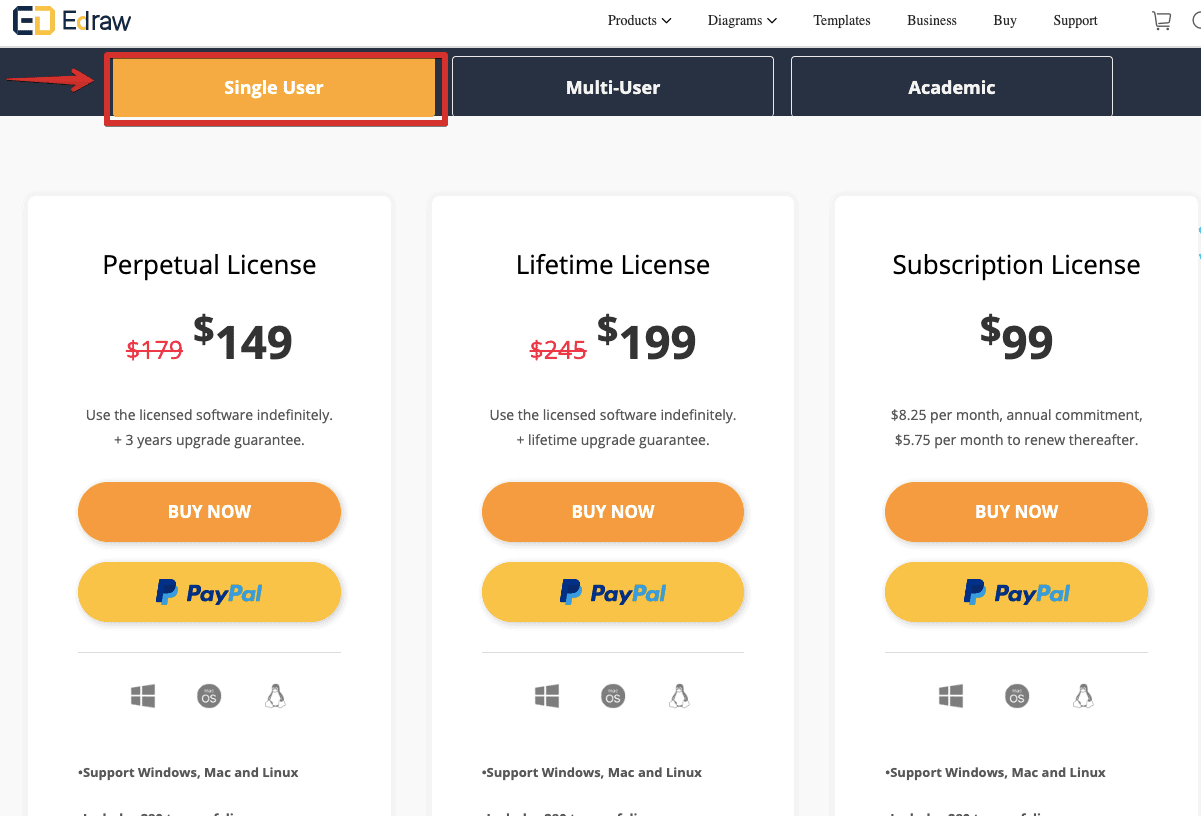
Task: Click the Business navigation link
Action: click(x=932, y=21)
